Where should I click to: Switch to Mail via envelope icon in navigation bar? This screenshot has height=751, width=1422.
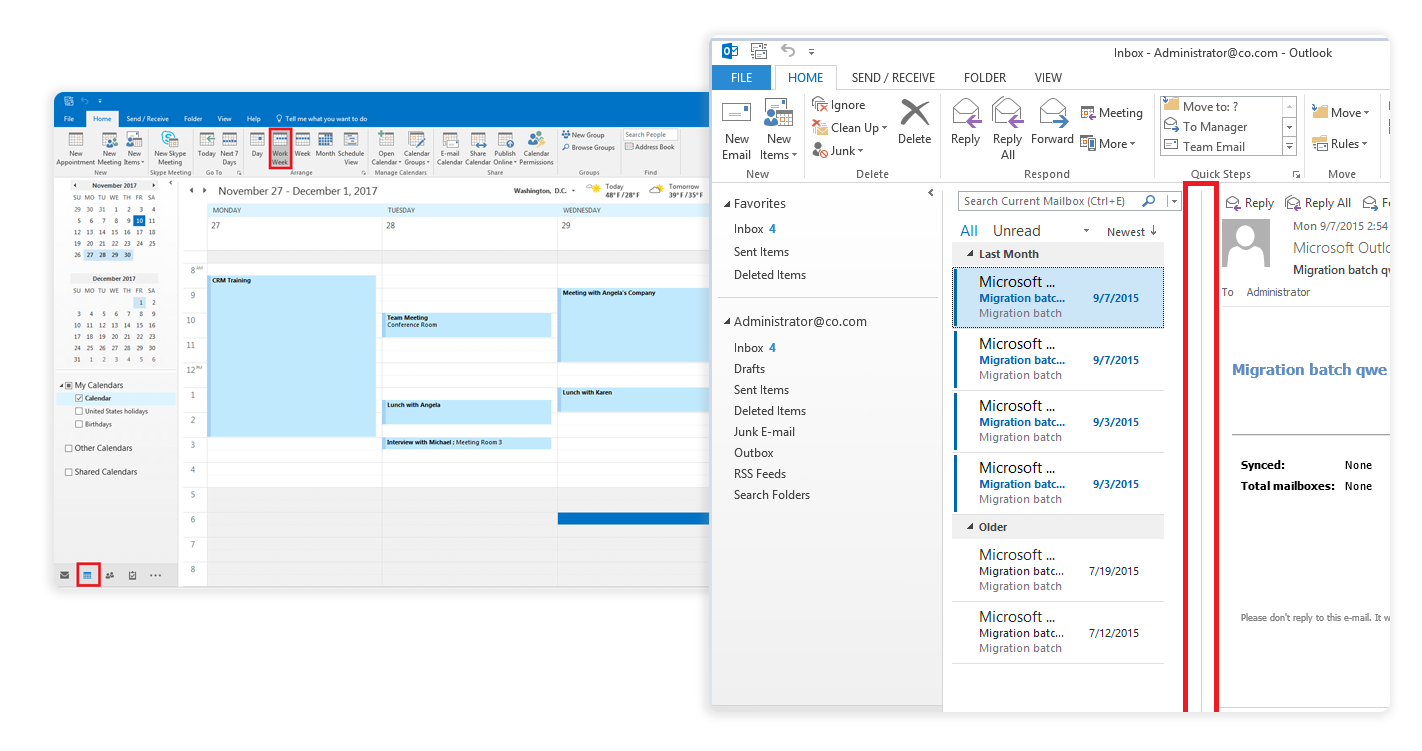pos(64,575)
